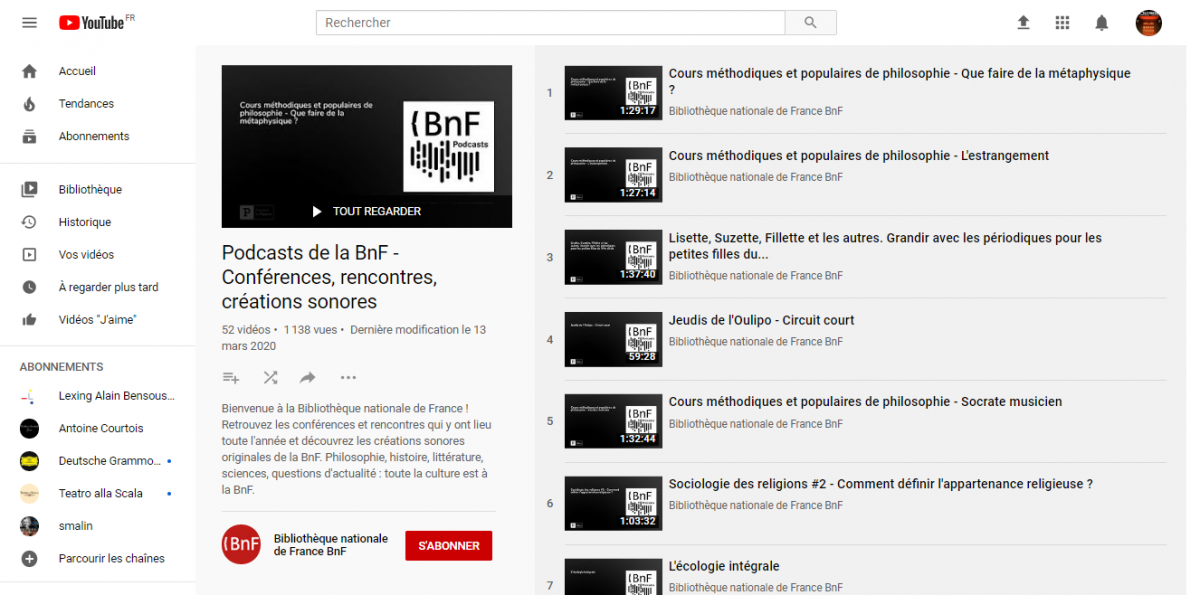The height and width of the screenshot is (595, 1200).
Task: Select Historique in the sidebar
Action: click(85, 222)
